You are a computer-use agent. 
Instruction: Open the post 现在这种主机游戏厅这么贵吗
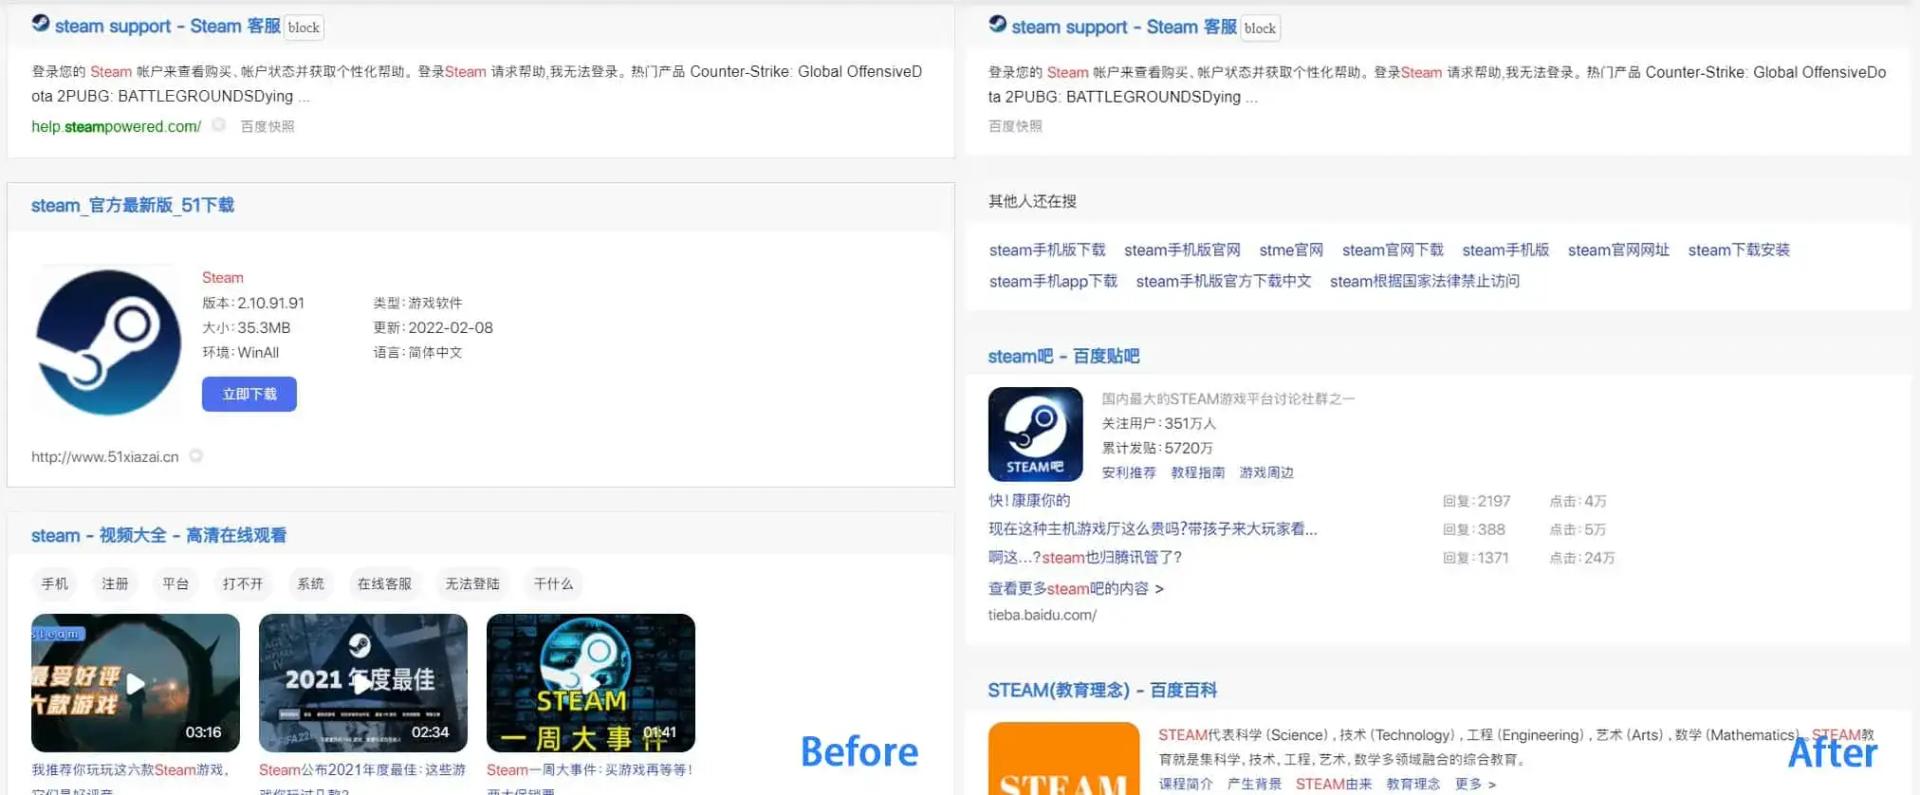click(x=1153, y=529)
